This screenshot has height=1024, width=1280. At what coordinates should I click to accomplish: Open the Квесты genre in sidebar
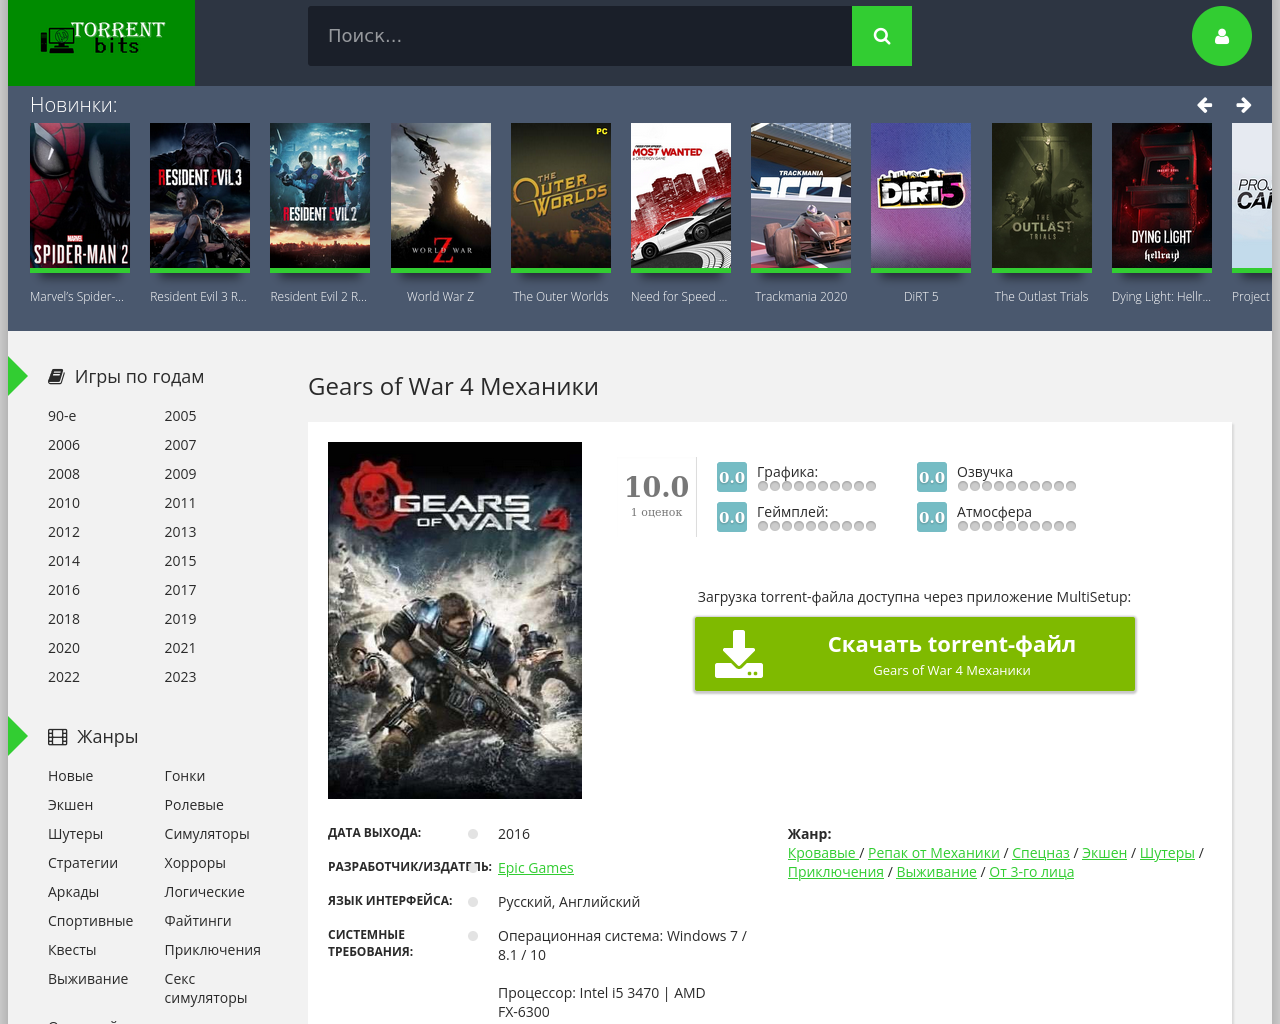72,950
